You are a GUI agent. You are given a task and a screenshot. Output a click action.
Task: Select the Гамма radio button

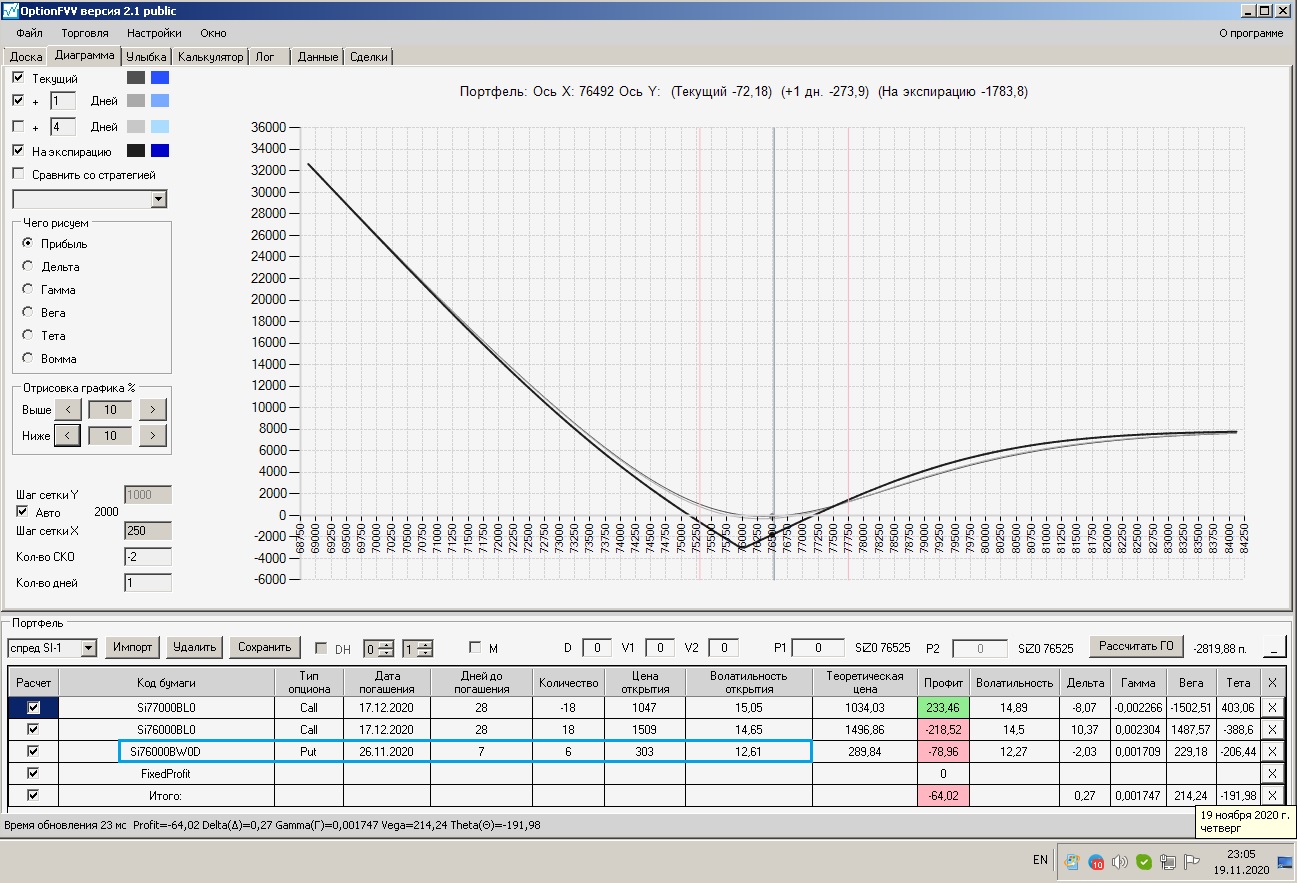point(28,290)
